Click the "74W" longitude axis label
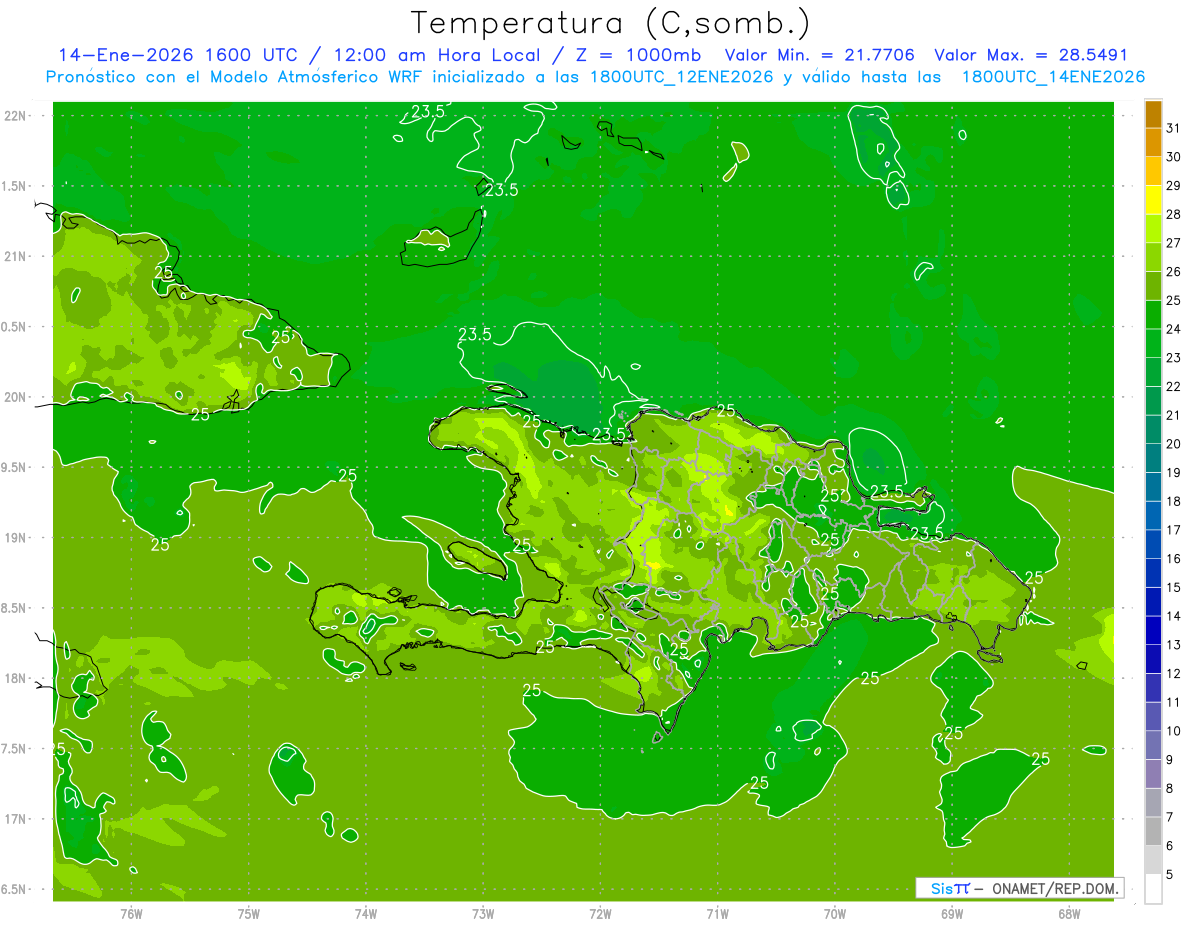 [366, 914]
